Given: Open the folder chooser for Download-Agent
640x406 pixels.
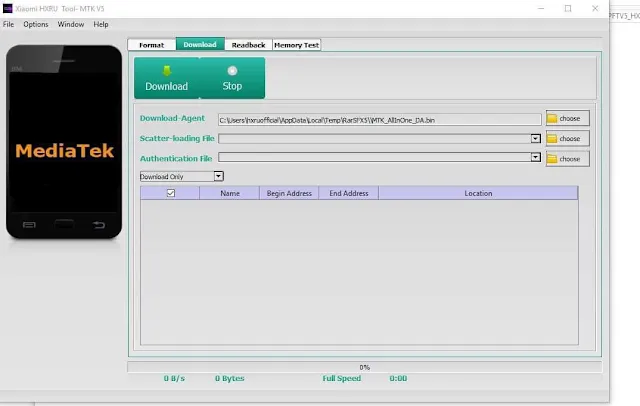Looking at the screenshot, I should tap(567, 118).
